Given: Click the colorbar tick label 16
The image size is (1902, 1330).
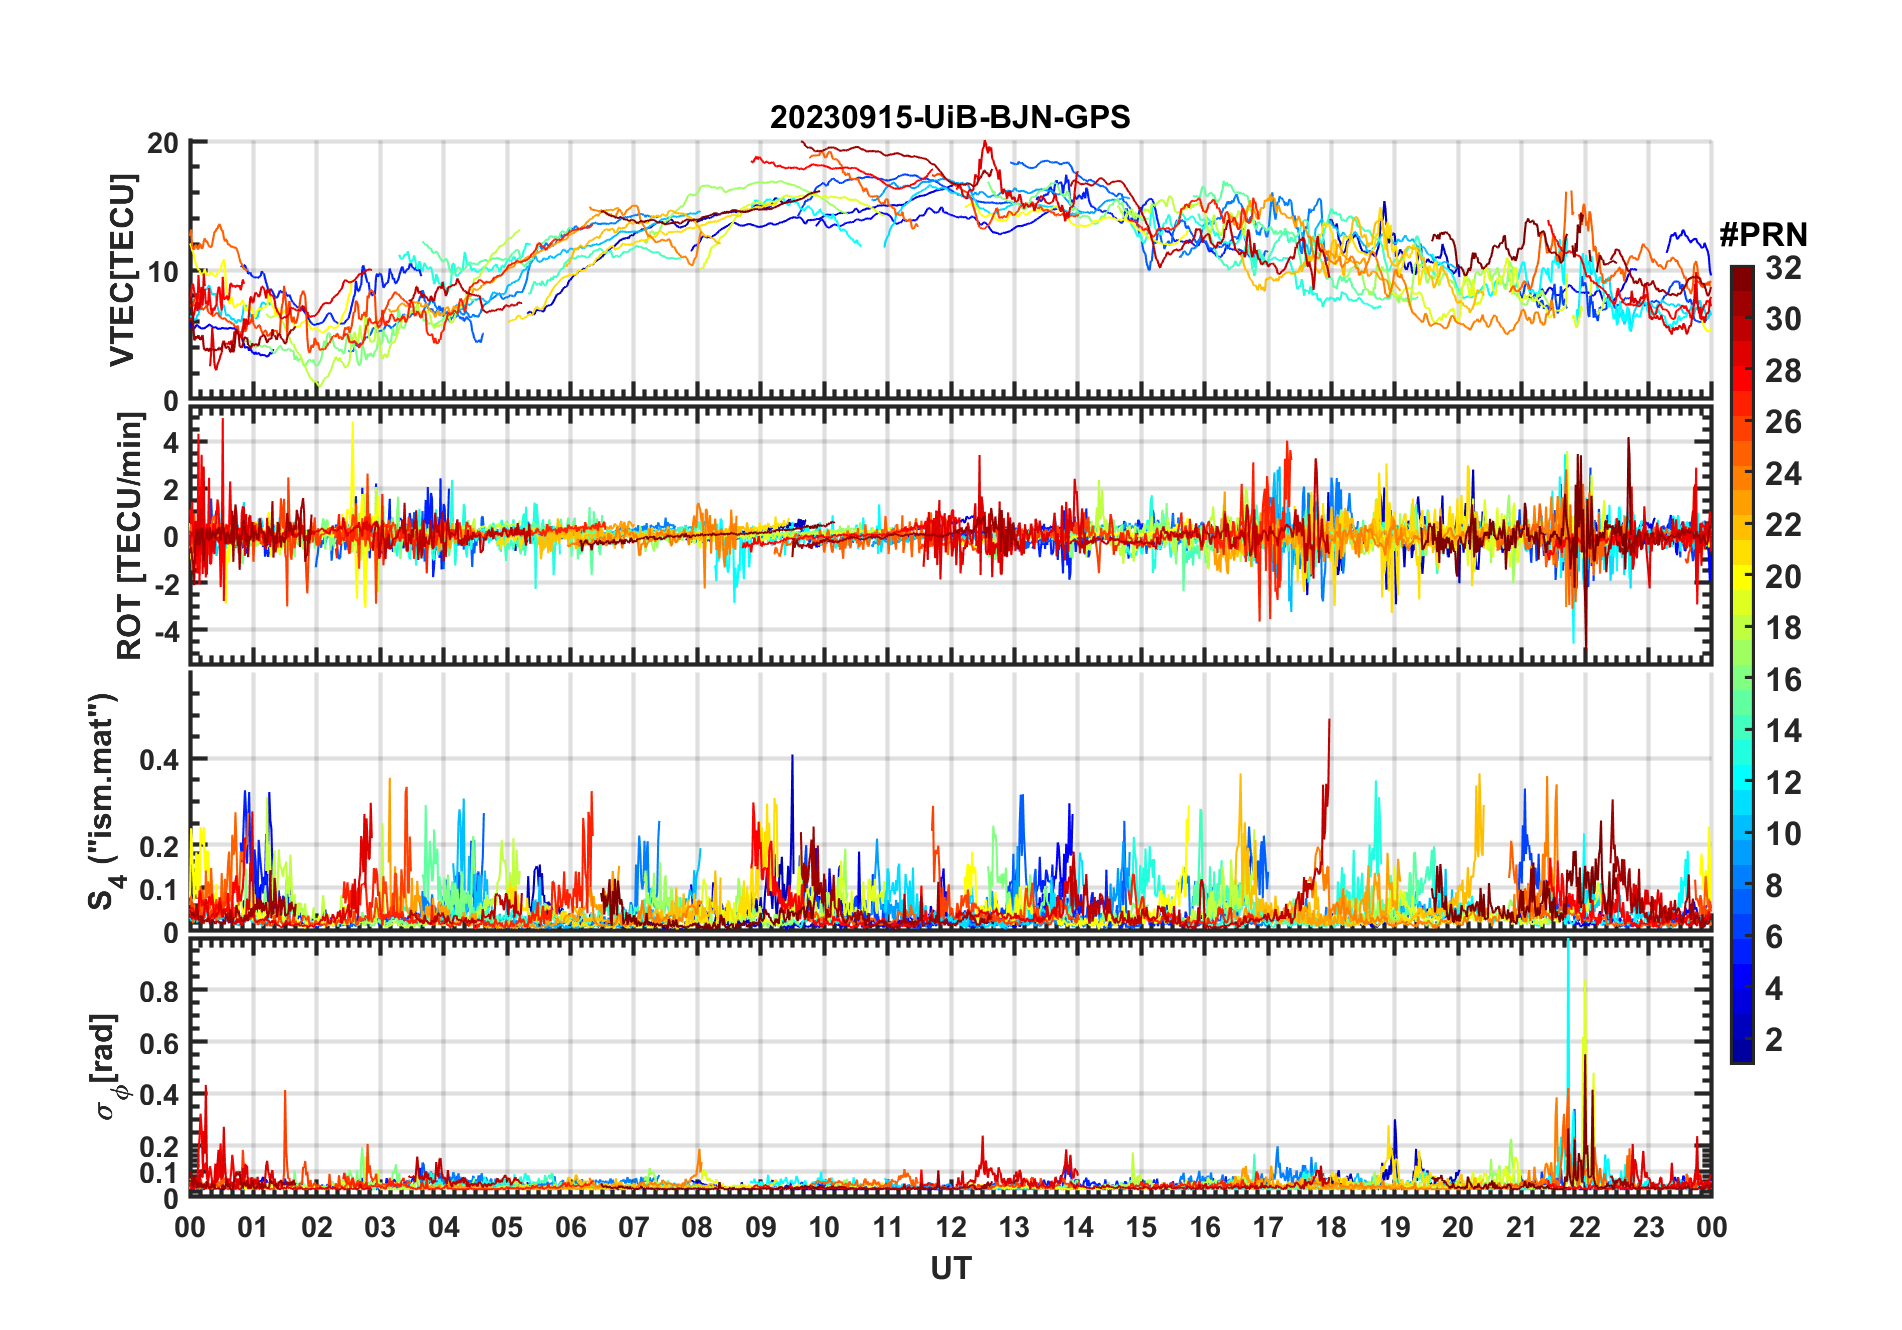Looking at the screenshot, I should [x=1783, y=680].
